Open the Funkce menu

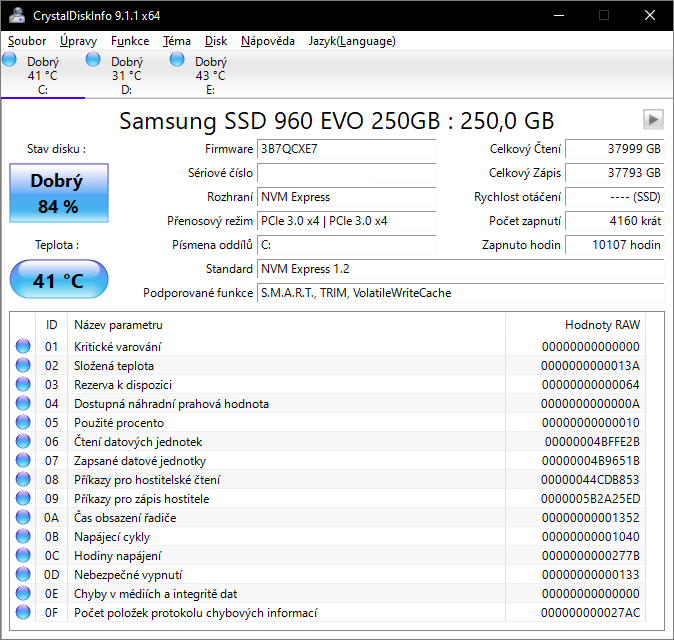[x=130, y=41]
